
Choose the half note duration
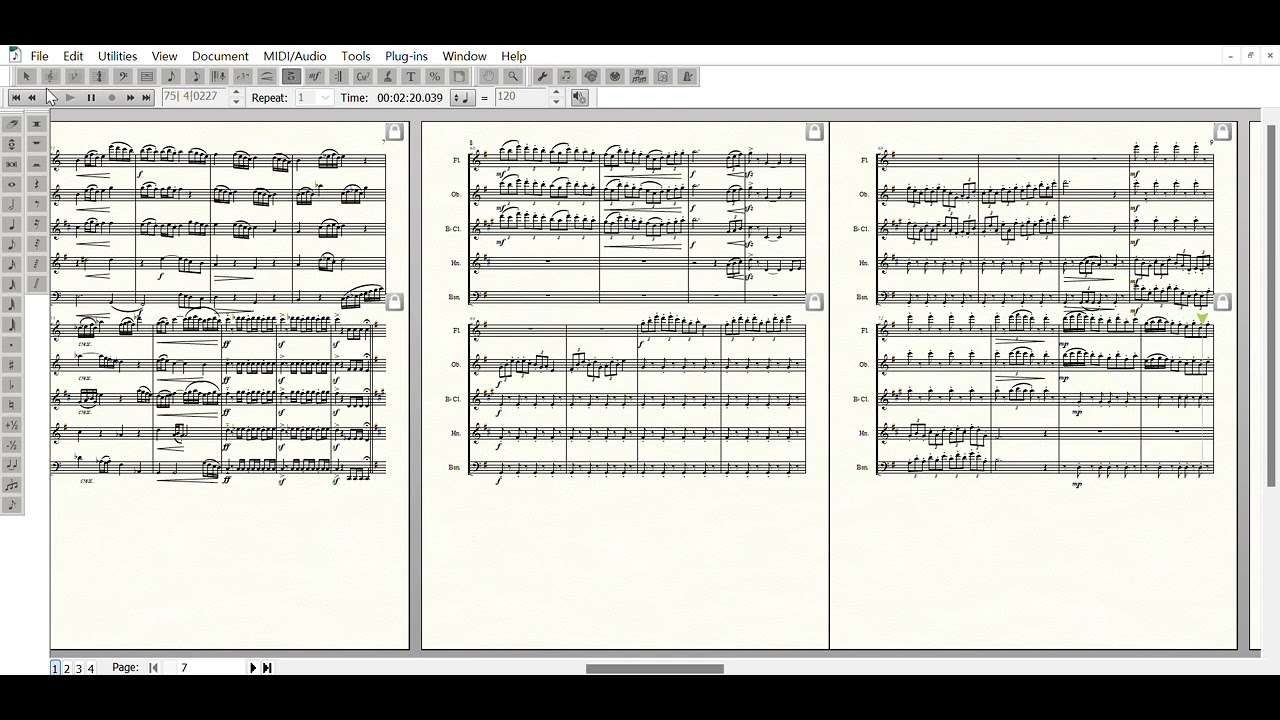(12, 204)
